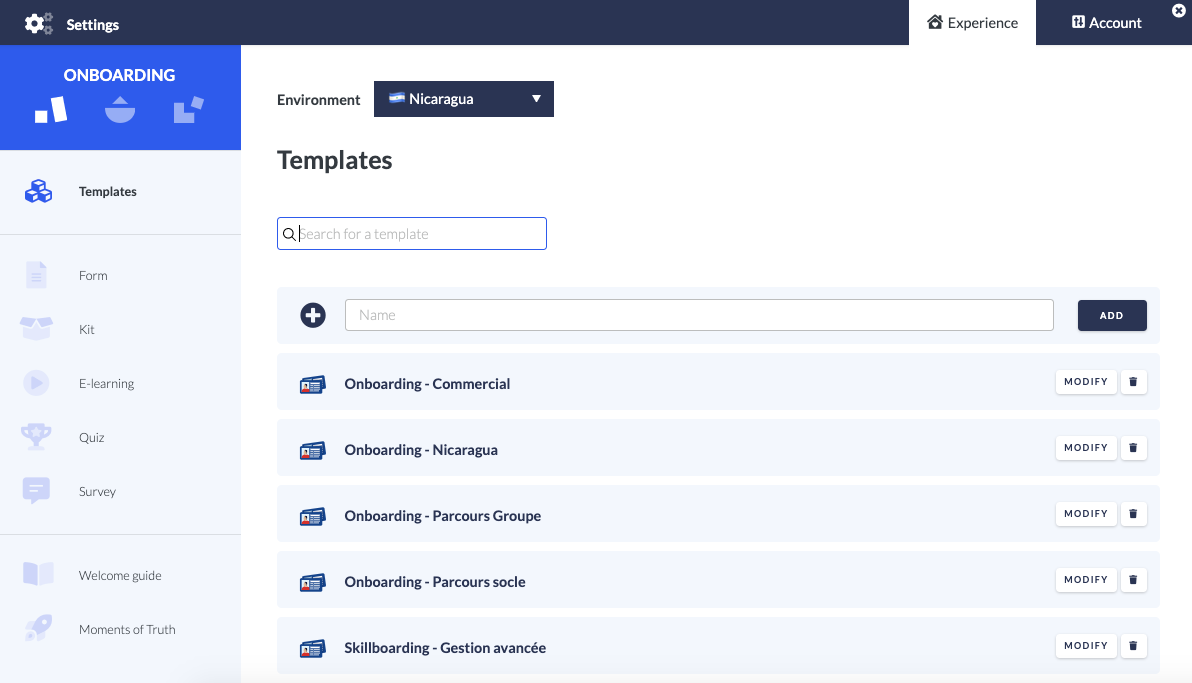Modify the Skillboarding - Gestion avancée template

pos(1086,646)
